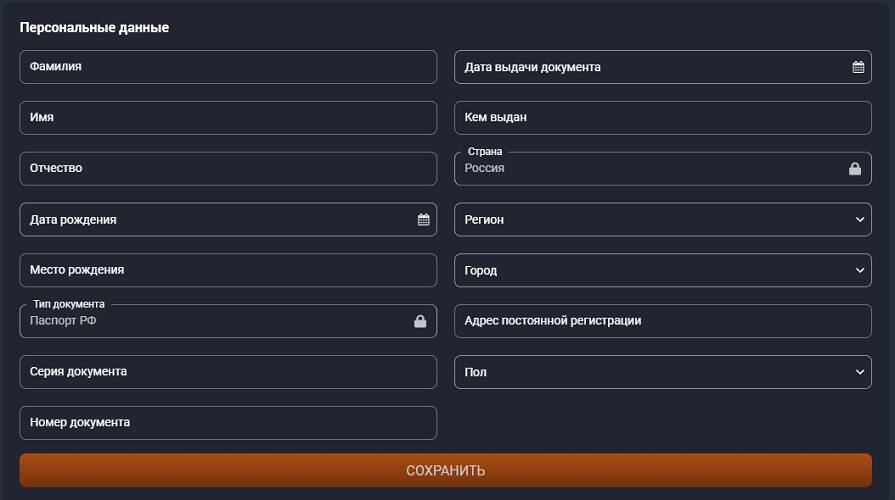Focus the Место рождения input field
The image size is (895, 500).
228,270
